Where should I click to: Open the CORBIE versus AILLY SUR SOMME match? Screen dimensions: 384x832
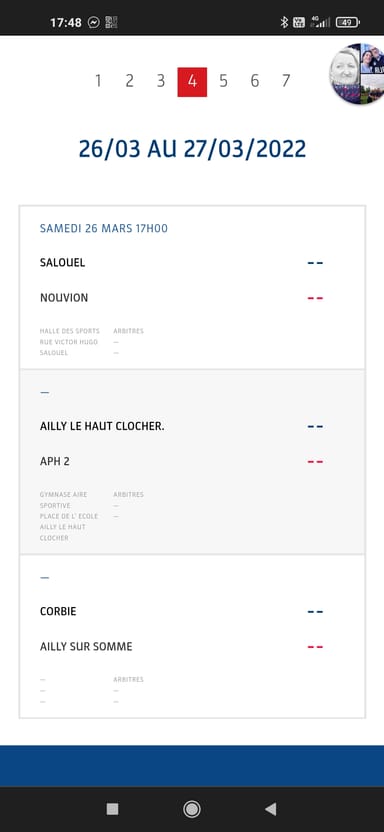point(192,636)
